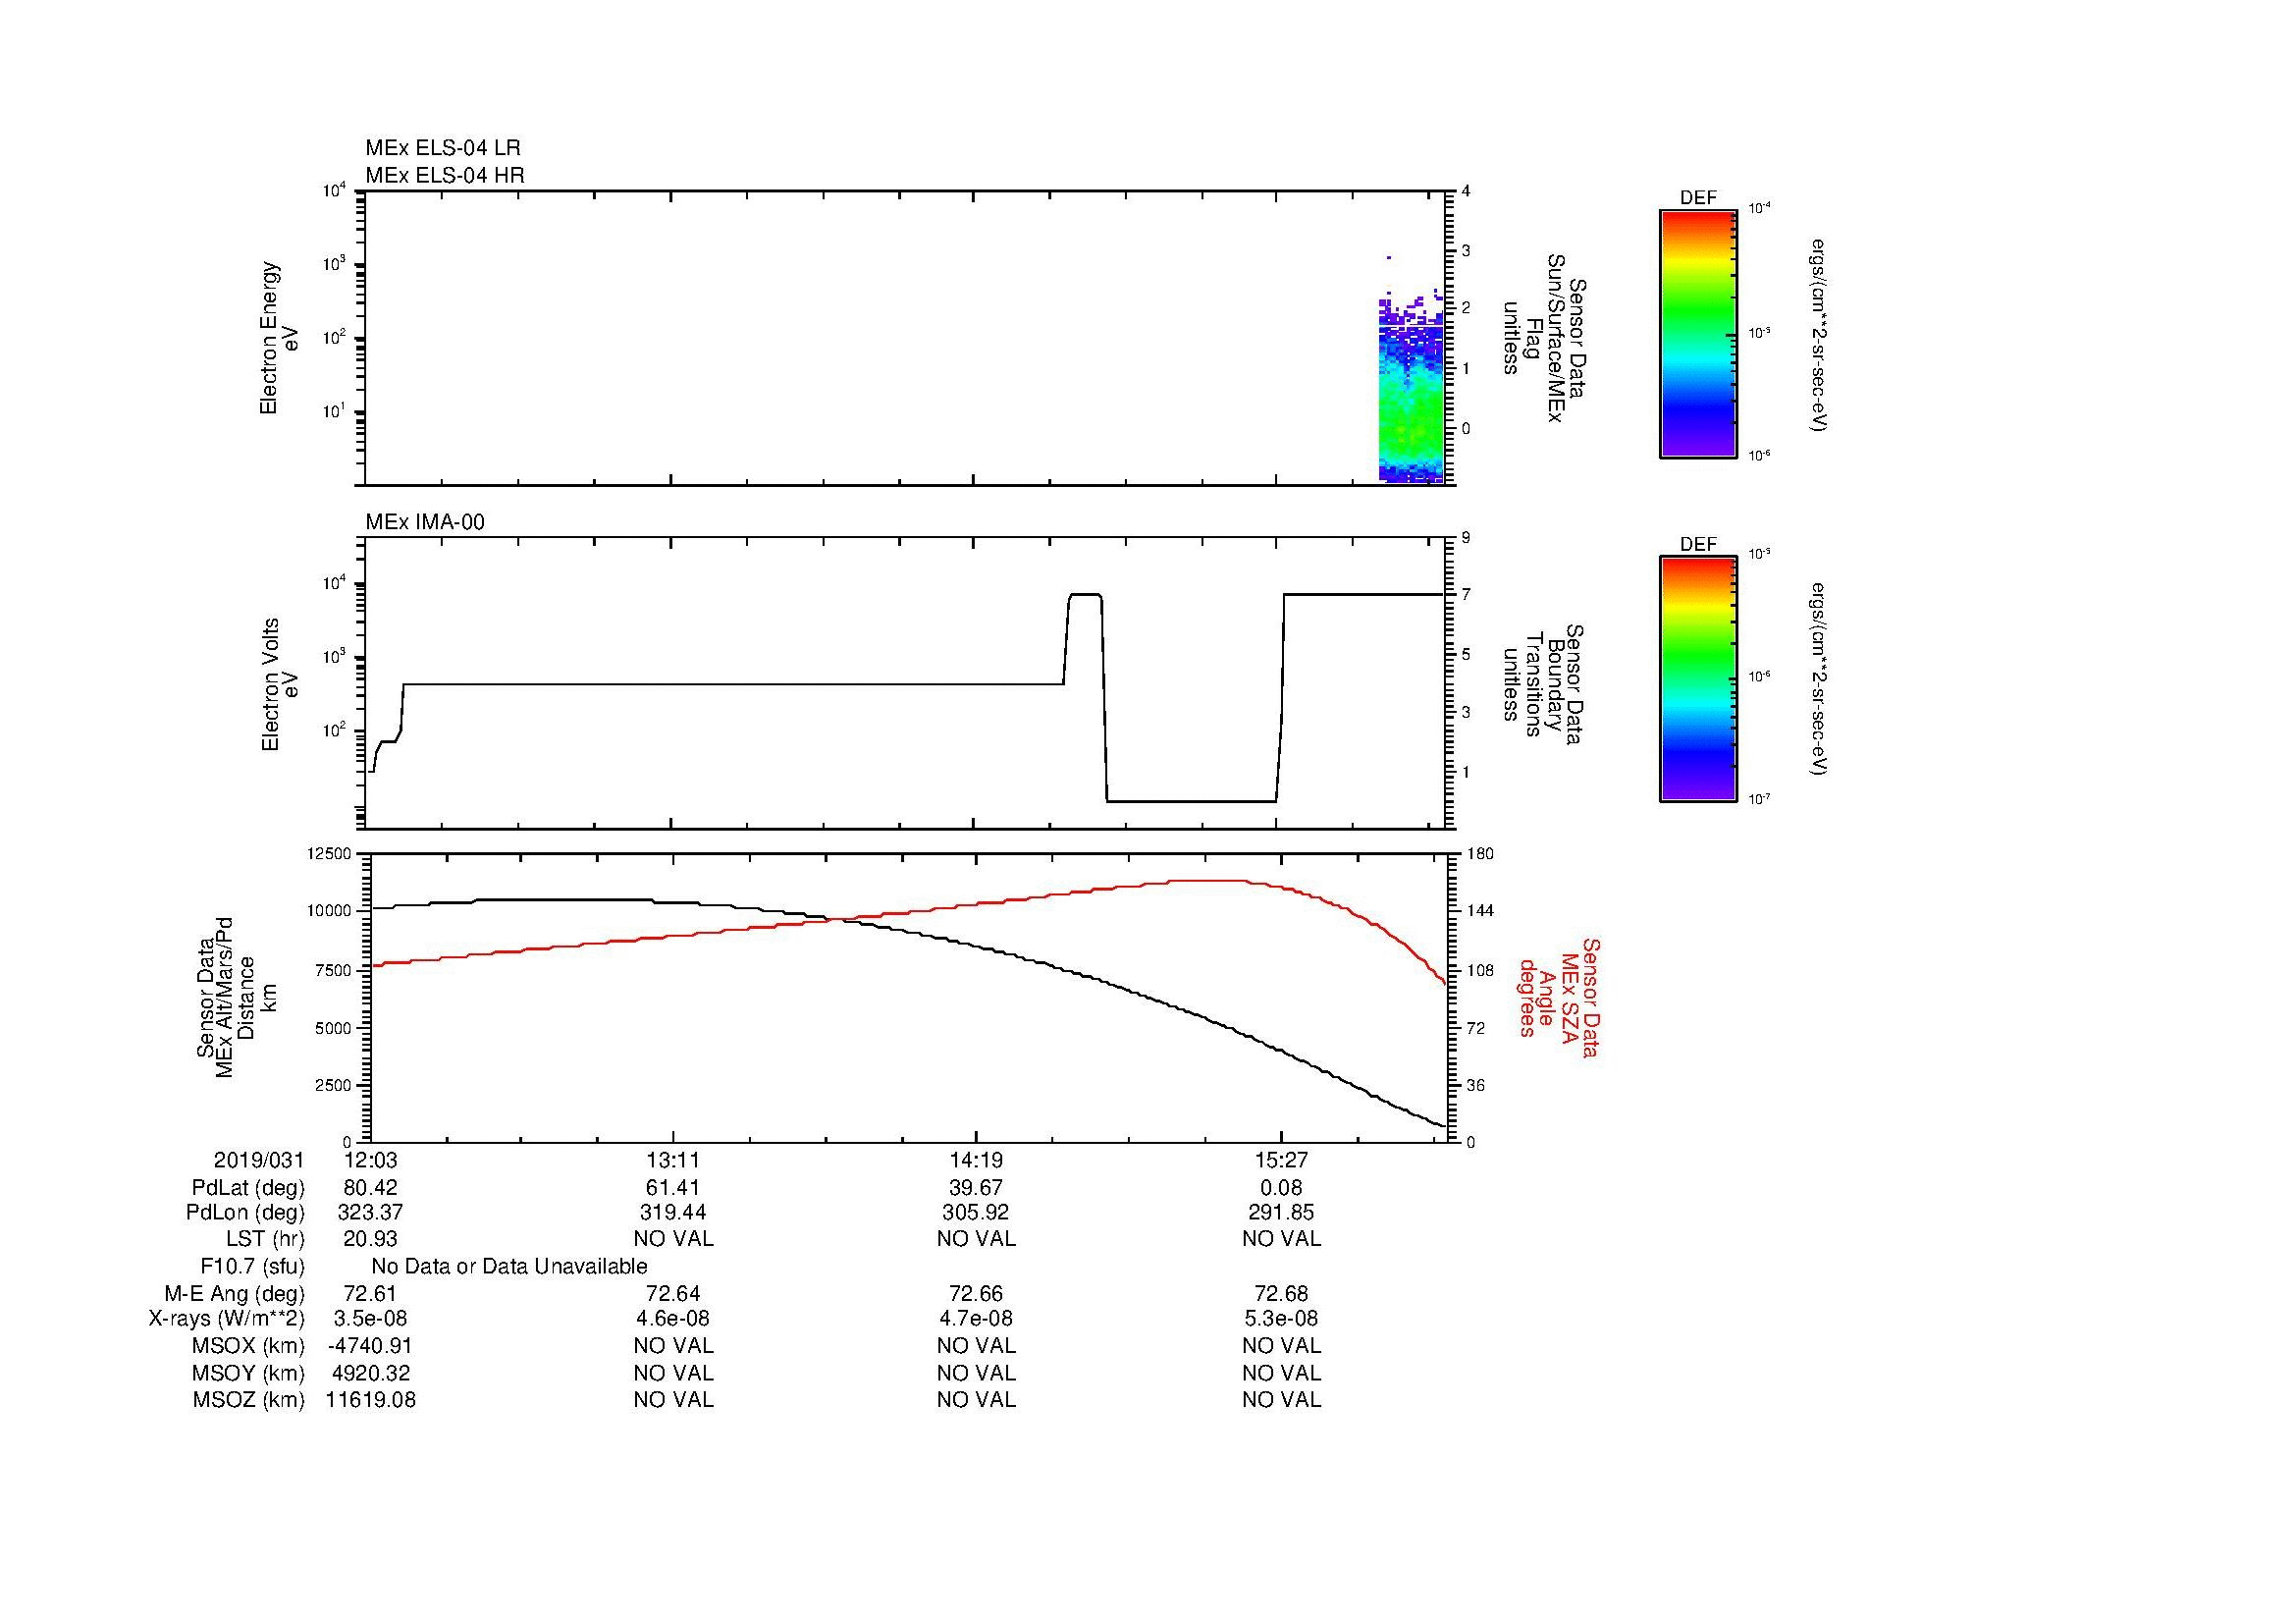The image size is (2296, 1623).
Task: Click the LST 'NO VAL' under 13:11
Action: pos(673,1239)
